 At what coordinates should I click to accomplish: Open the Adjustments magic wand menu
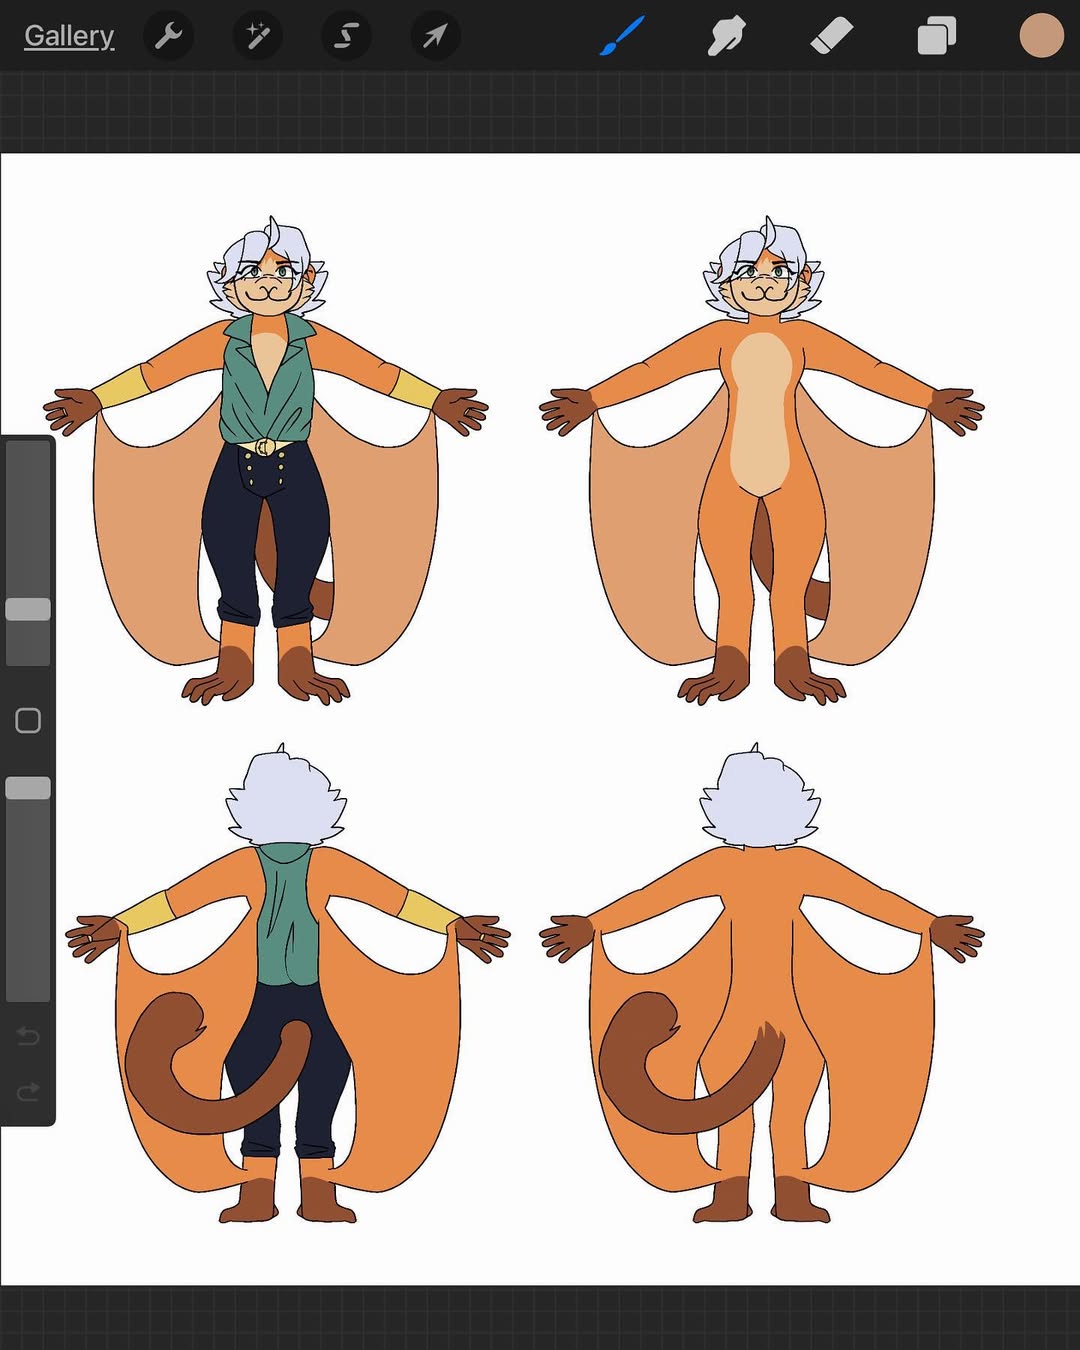[x=257, y=37]
